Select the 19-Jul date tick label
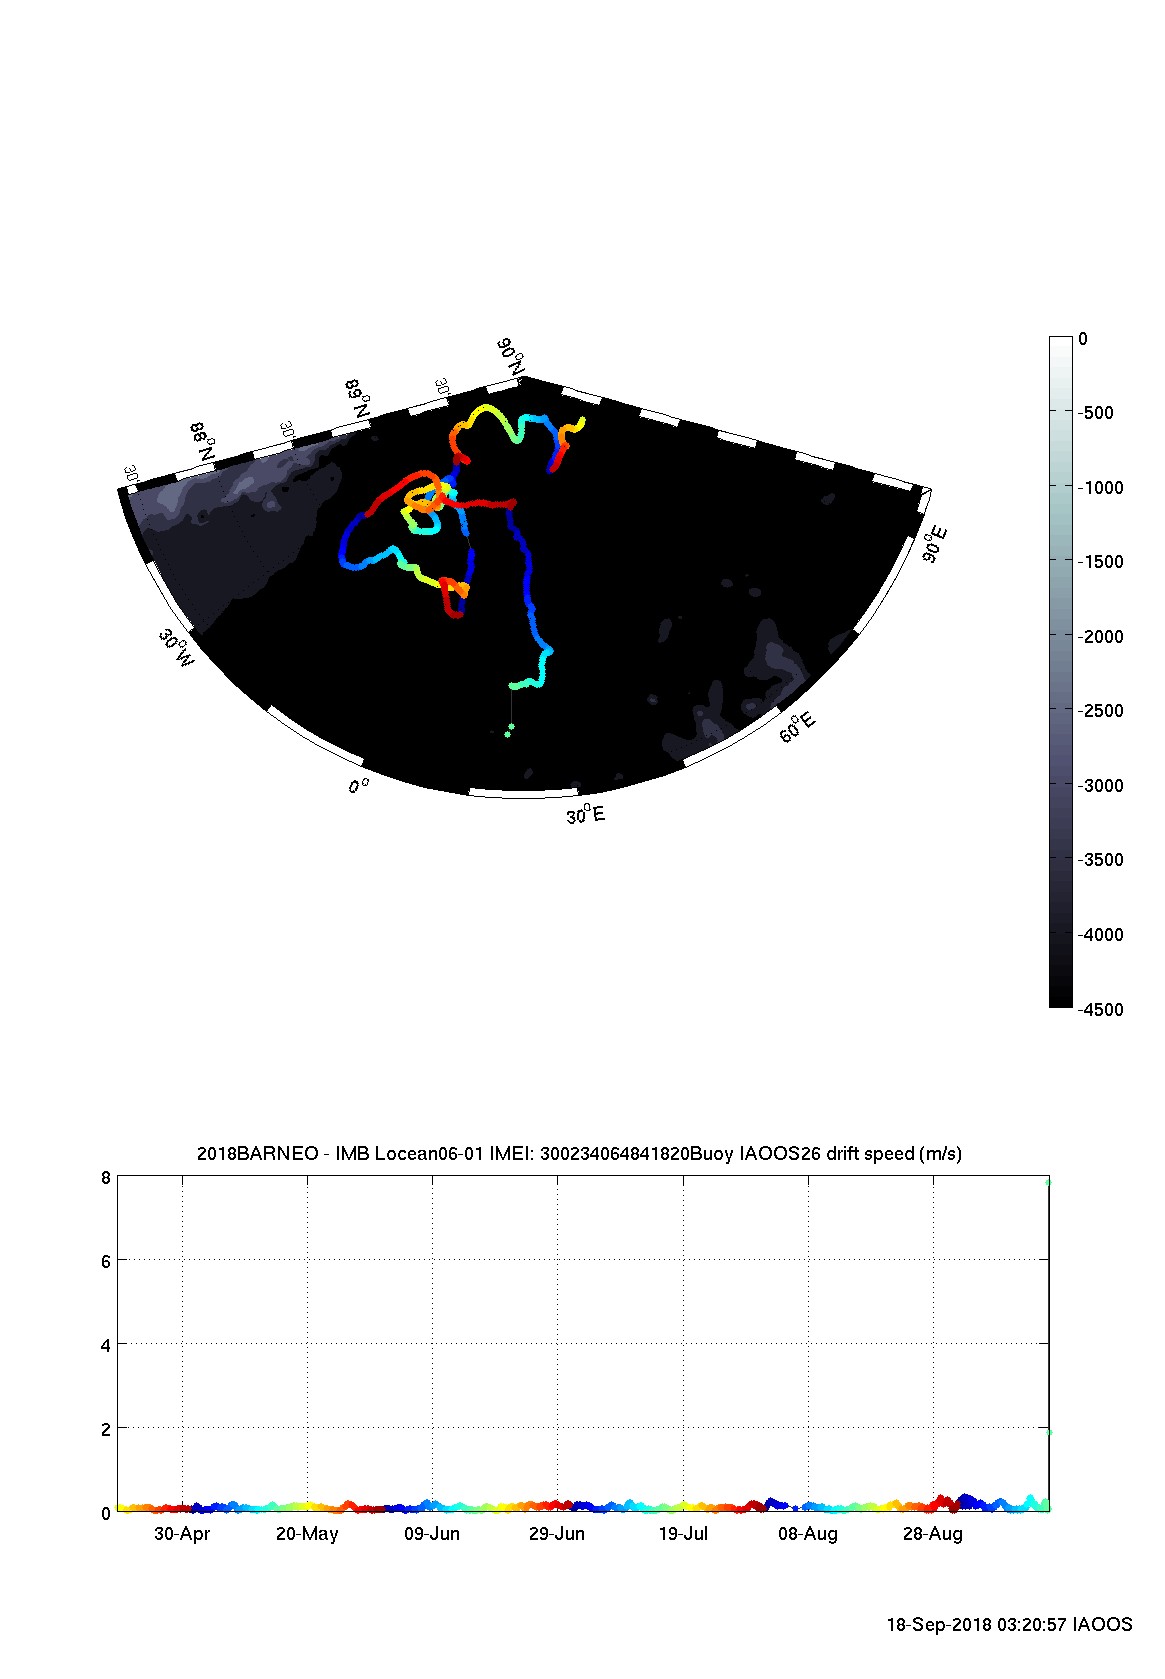This screenshot has width=1165, height=1679. [x=683, y=1534]
